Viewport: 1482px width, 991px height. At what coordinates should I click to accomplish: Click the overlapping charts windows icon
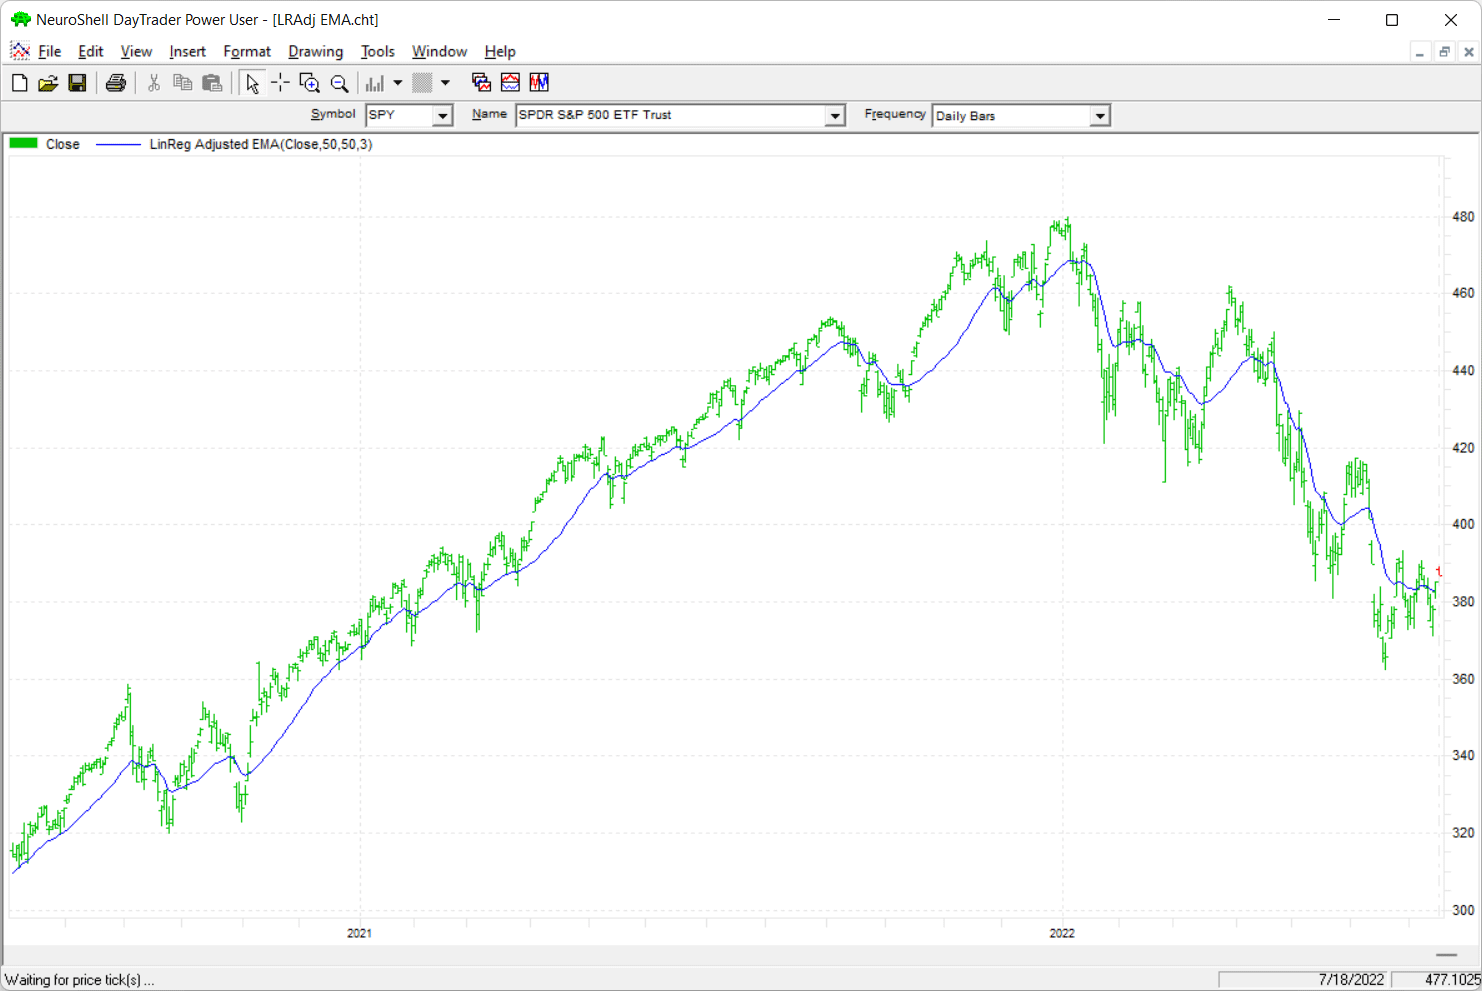pos(481,83)
